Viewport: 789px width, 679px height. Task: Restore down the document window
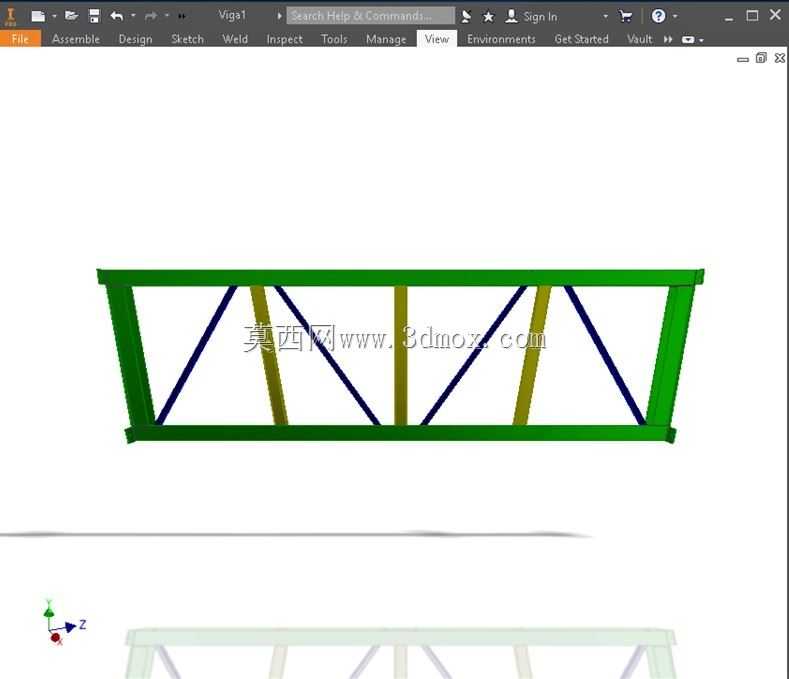click(761, 58)
